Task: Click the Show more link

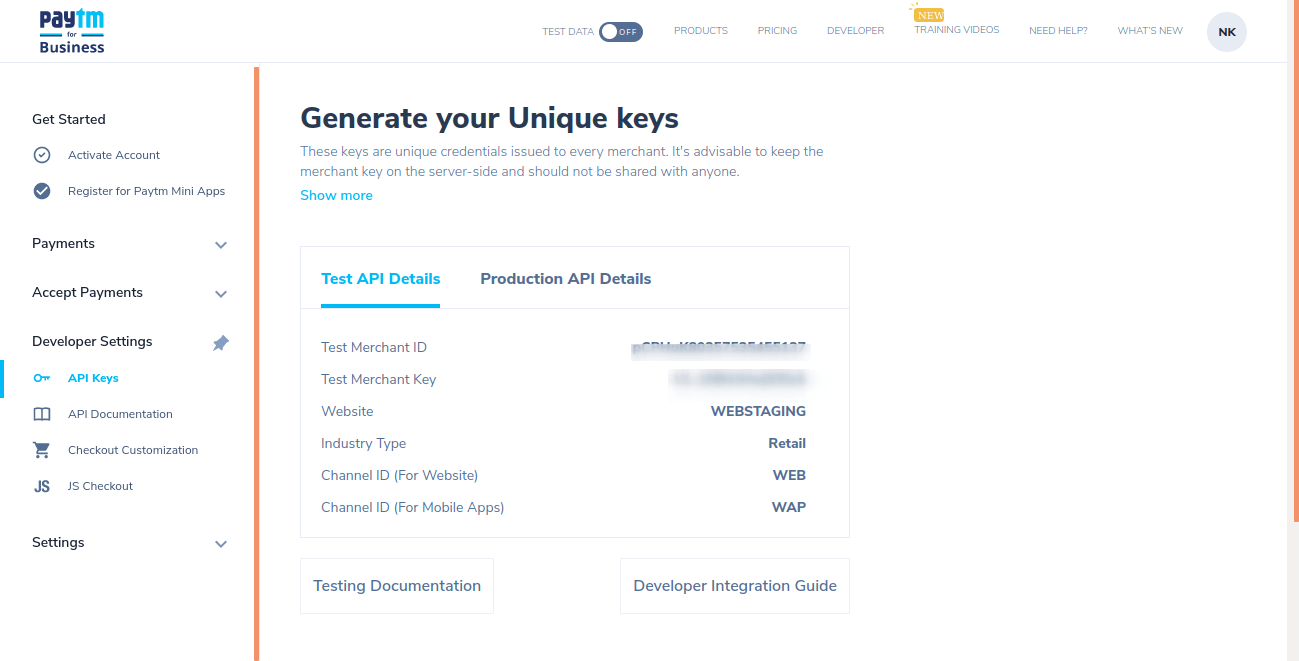Action: tap(336, 195)
